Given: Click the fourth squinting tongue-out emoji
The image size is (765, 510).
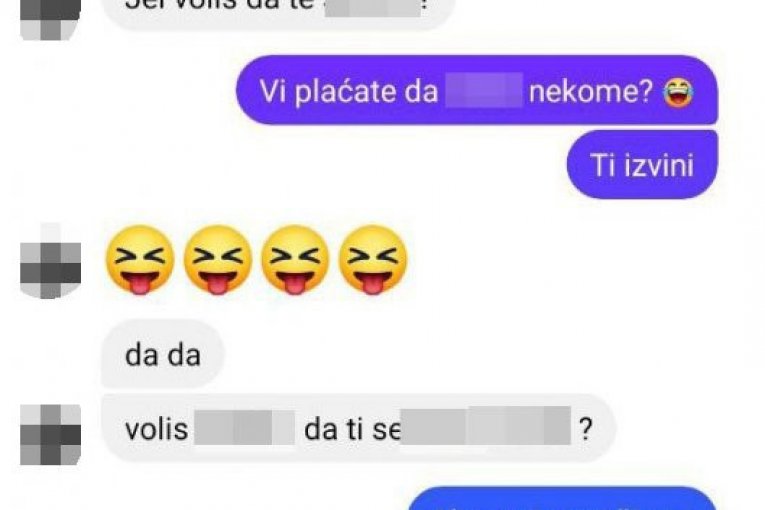Looking at the screenshot, I should click(373, 260).
